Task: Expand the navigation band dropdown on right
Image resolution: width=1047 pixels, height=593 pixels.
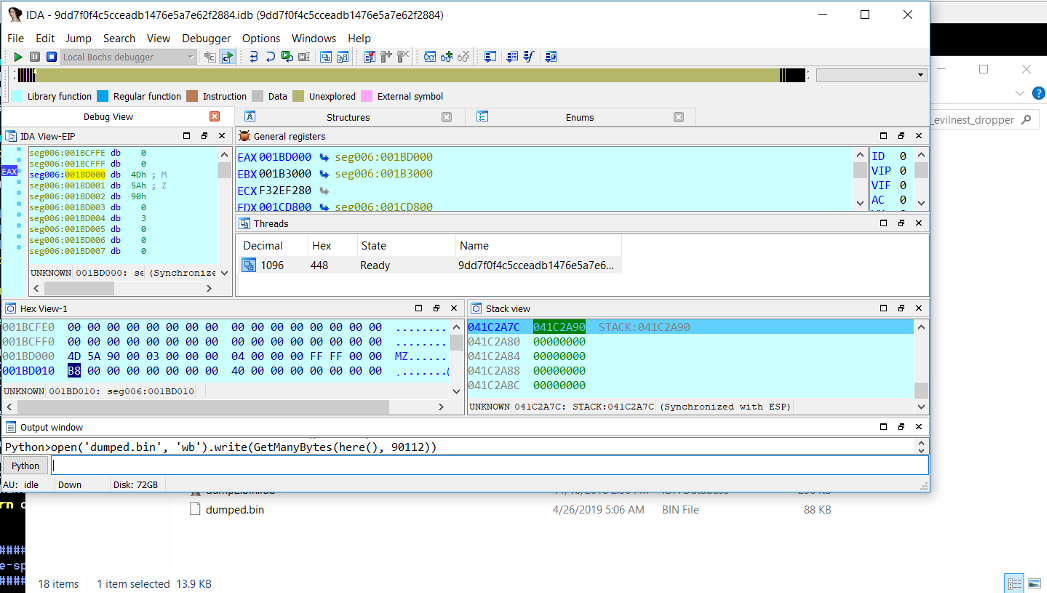Action: click(x=921, y=75)
